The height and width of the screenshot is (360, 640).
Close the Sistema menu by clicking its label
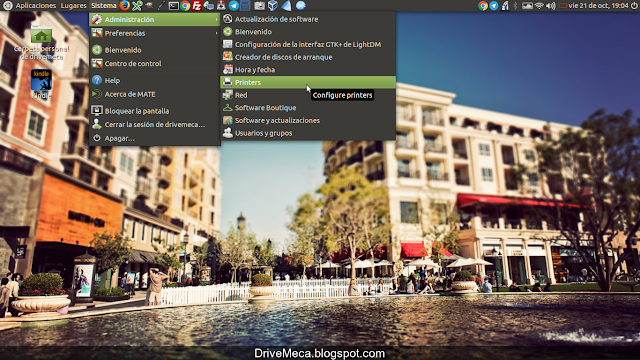tap(104, 6)
